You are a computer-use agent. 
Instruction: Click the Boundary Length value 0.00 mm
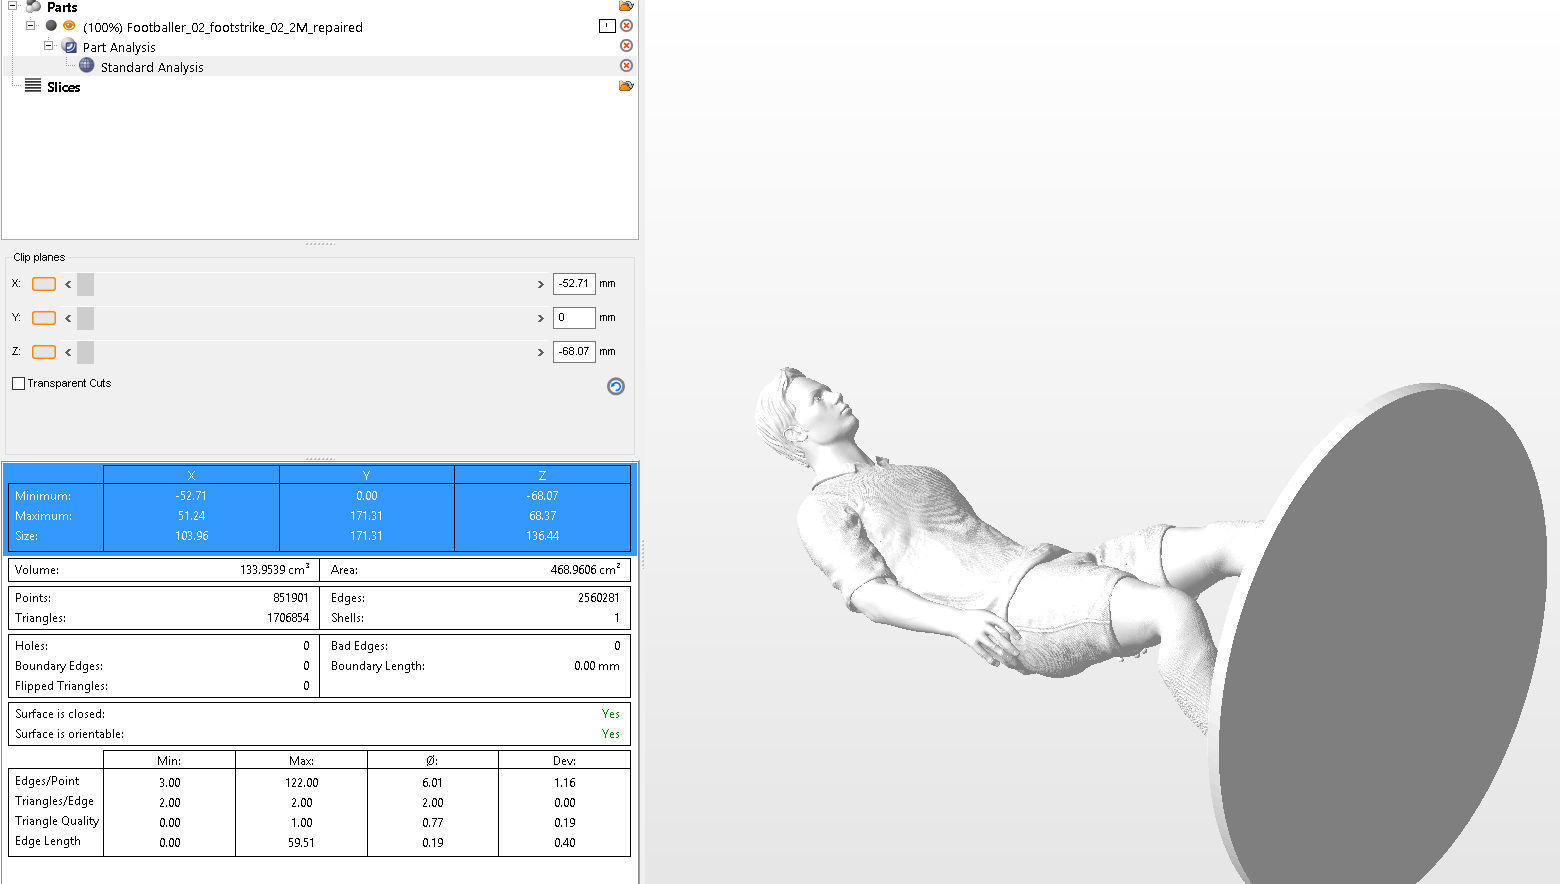[x=597, y=666]
